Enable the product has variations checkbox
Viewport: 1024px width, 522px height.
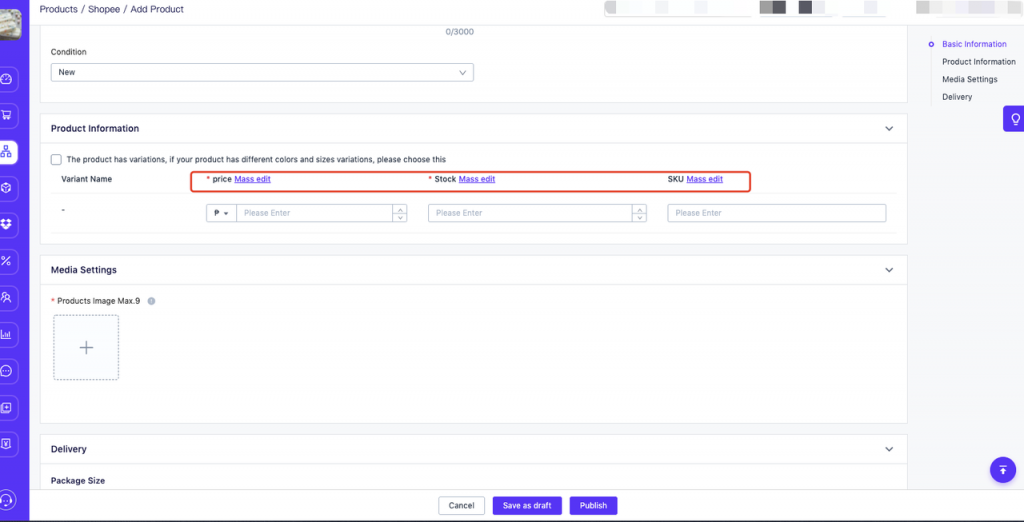56,159
